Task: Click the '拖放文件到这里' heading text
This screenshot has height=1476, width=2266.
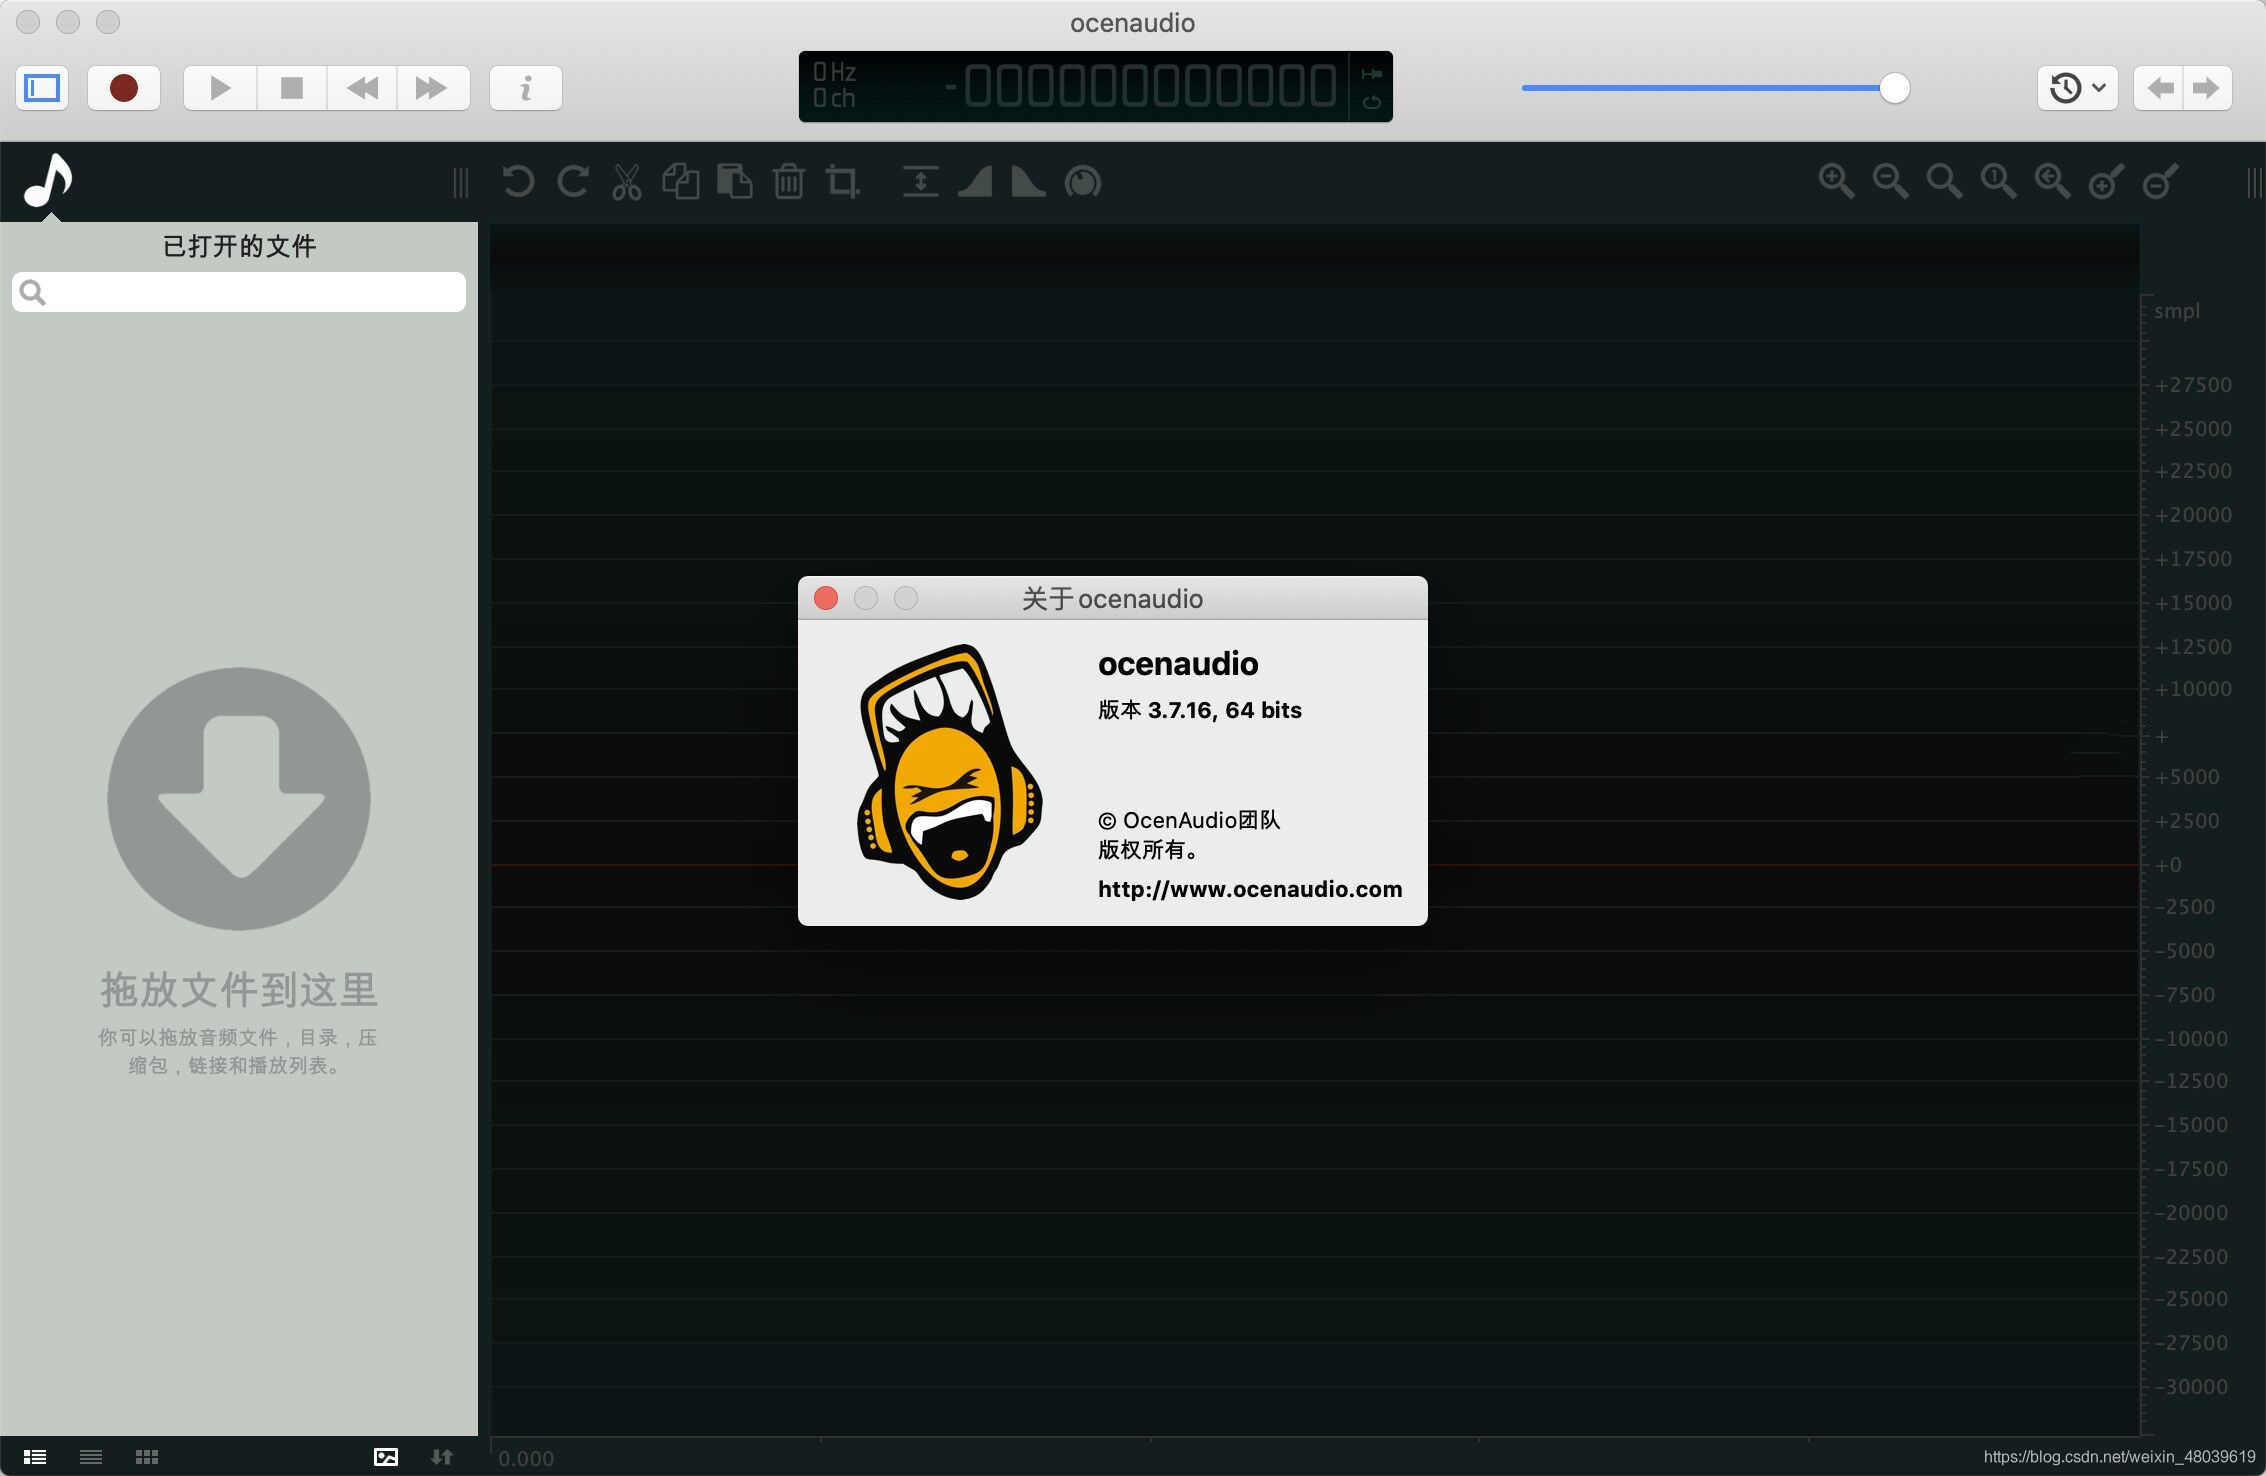Action: pyautogui.click(x=239, y=990)
